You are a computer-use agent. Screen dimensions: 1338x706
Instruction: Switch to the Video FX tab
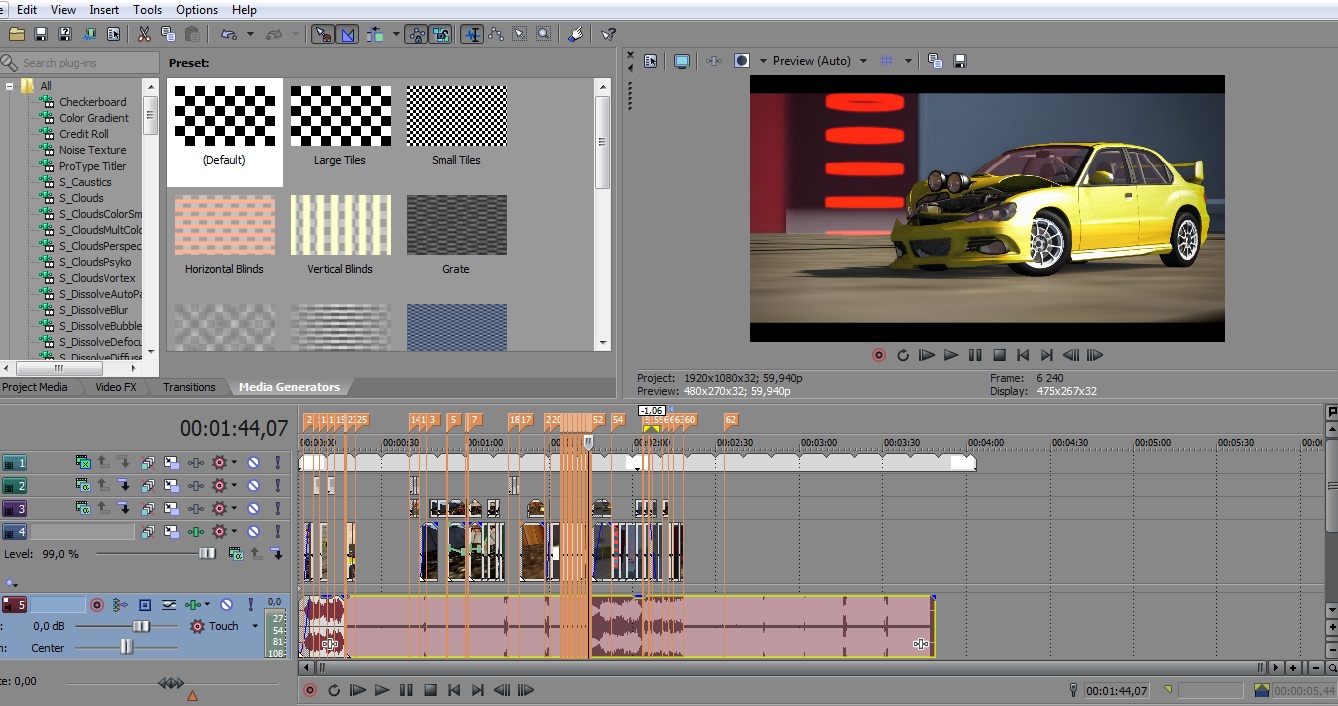(x=116, y=387)
